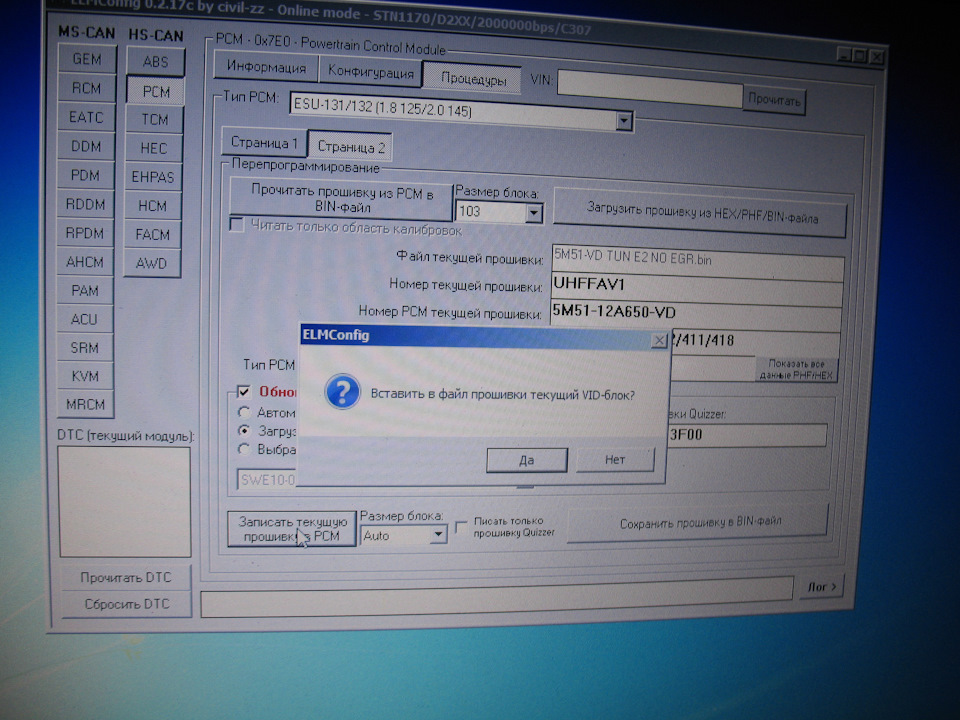Select the ACU module
This screenshot has width=960, height=720.
84,319
